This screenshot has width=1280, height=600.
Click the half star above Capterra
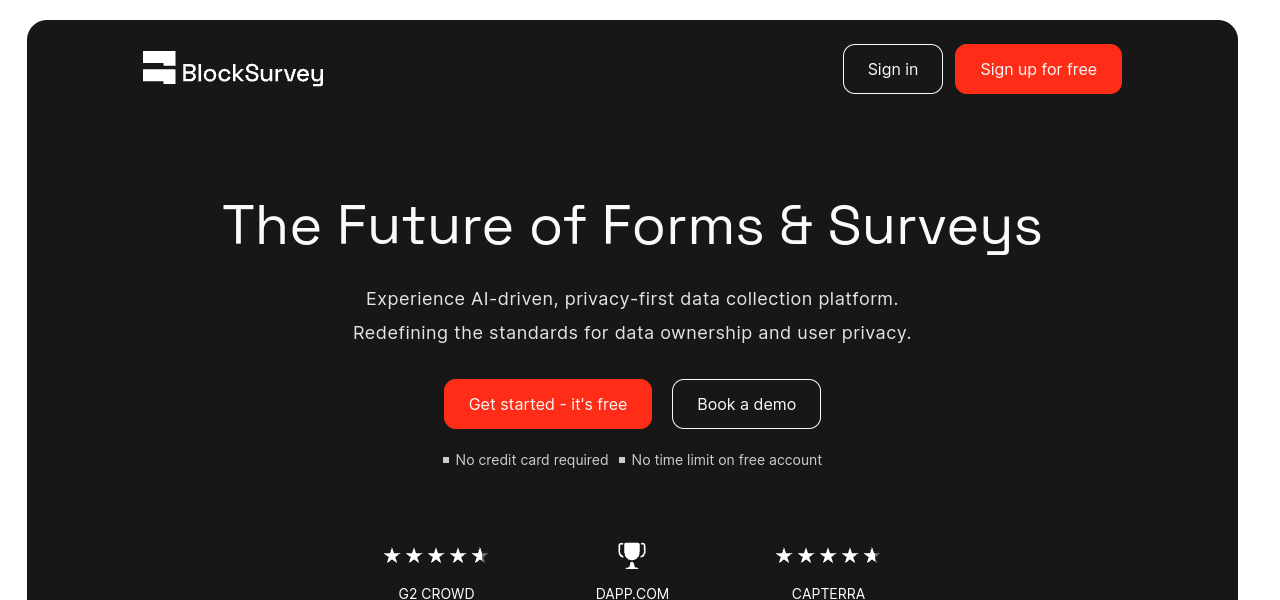tap(872, 556)
